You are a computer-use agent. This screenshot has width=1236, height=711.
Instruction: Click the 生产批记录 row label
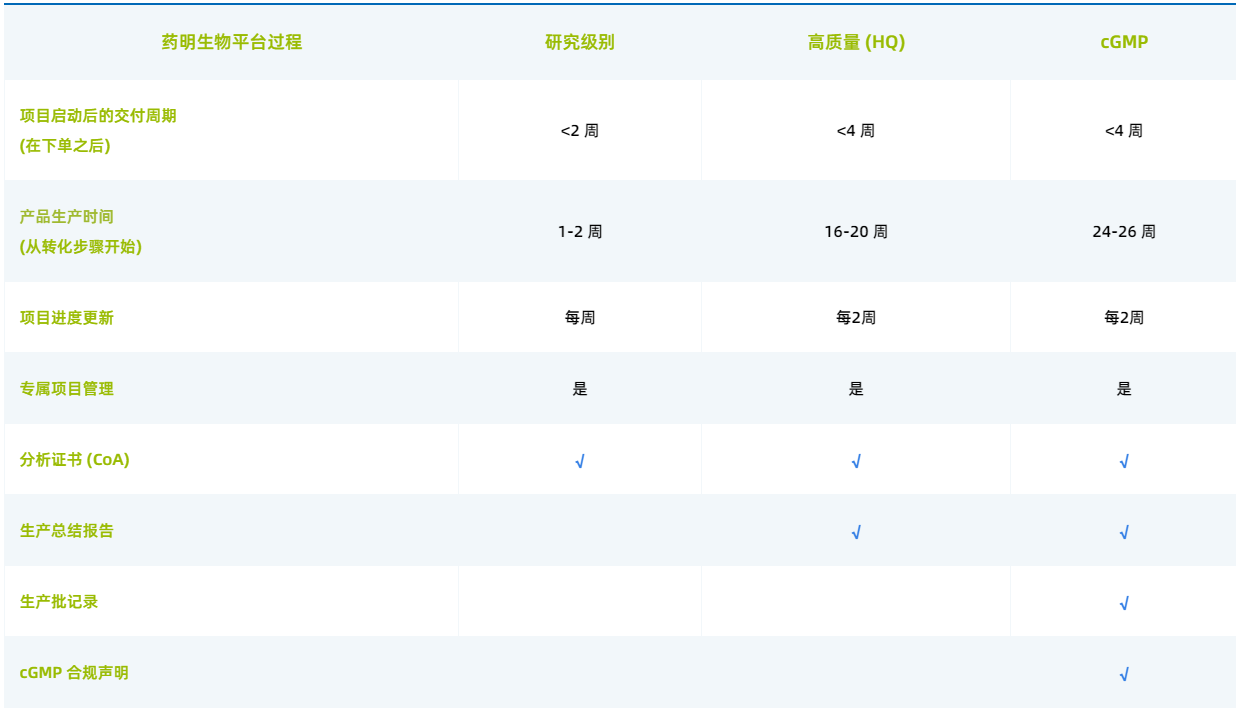[x=59, y=602]
